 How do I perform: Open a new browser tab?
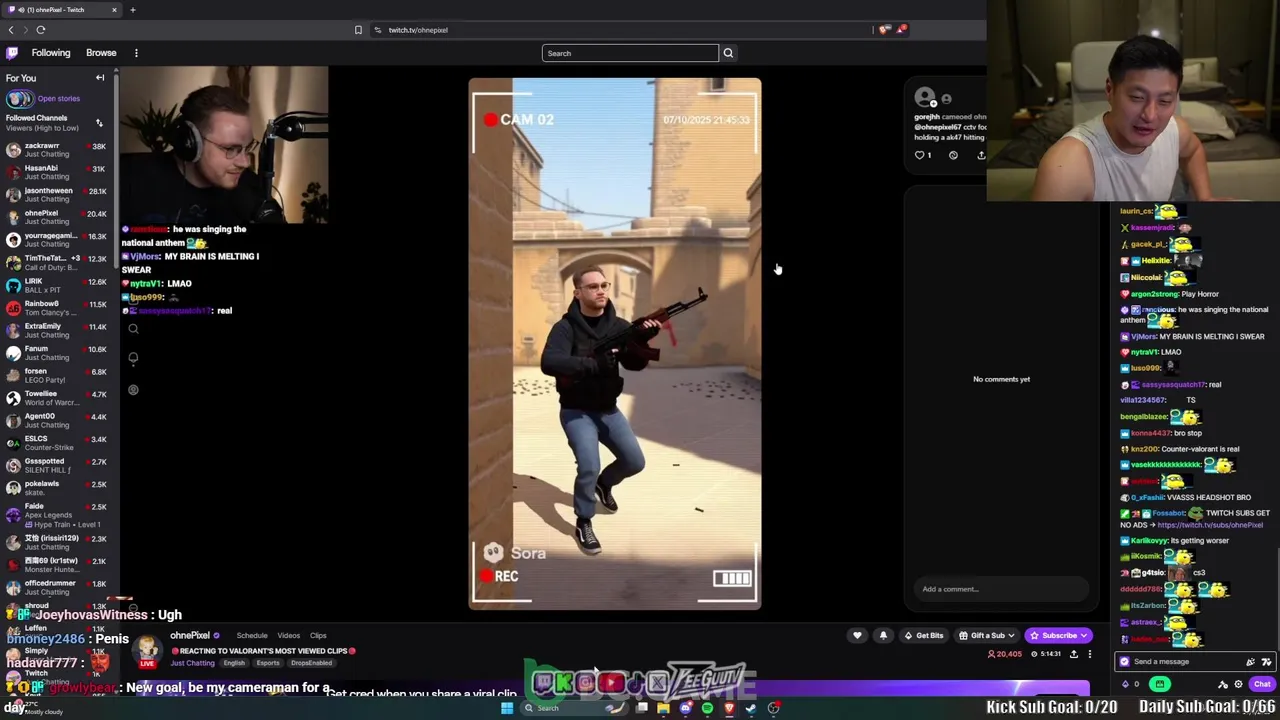pos(132,10)
